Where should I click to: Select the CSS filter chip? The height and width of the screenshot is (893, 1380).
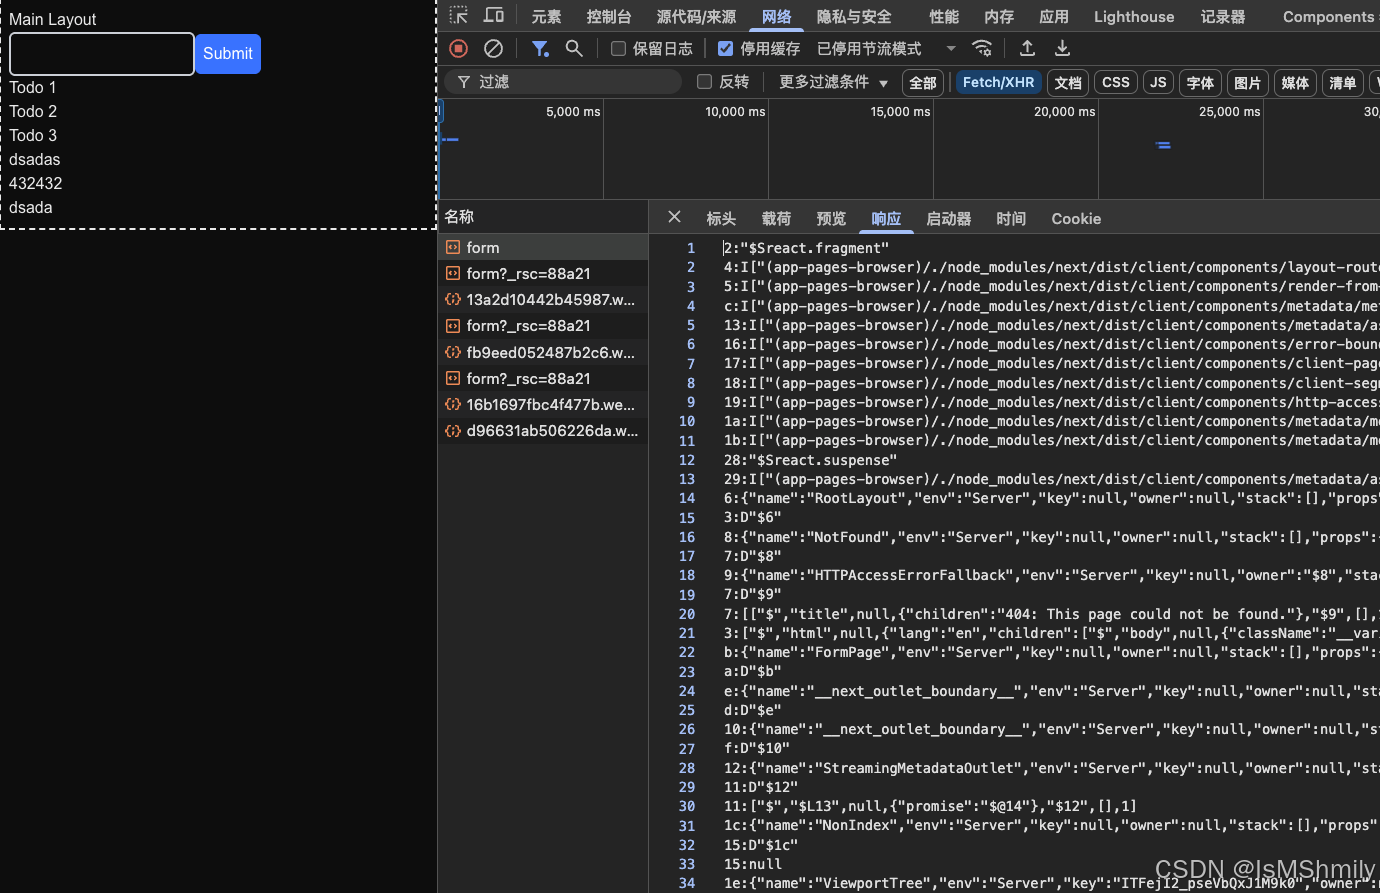click(1115, 82)
